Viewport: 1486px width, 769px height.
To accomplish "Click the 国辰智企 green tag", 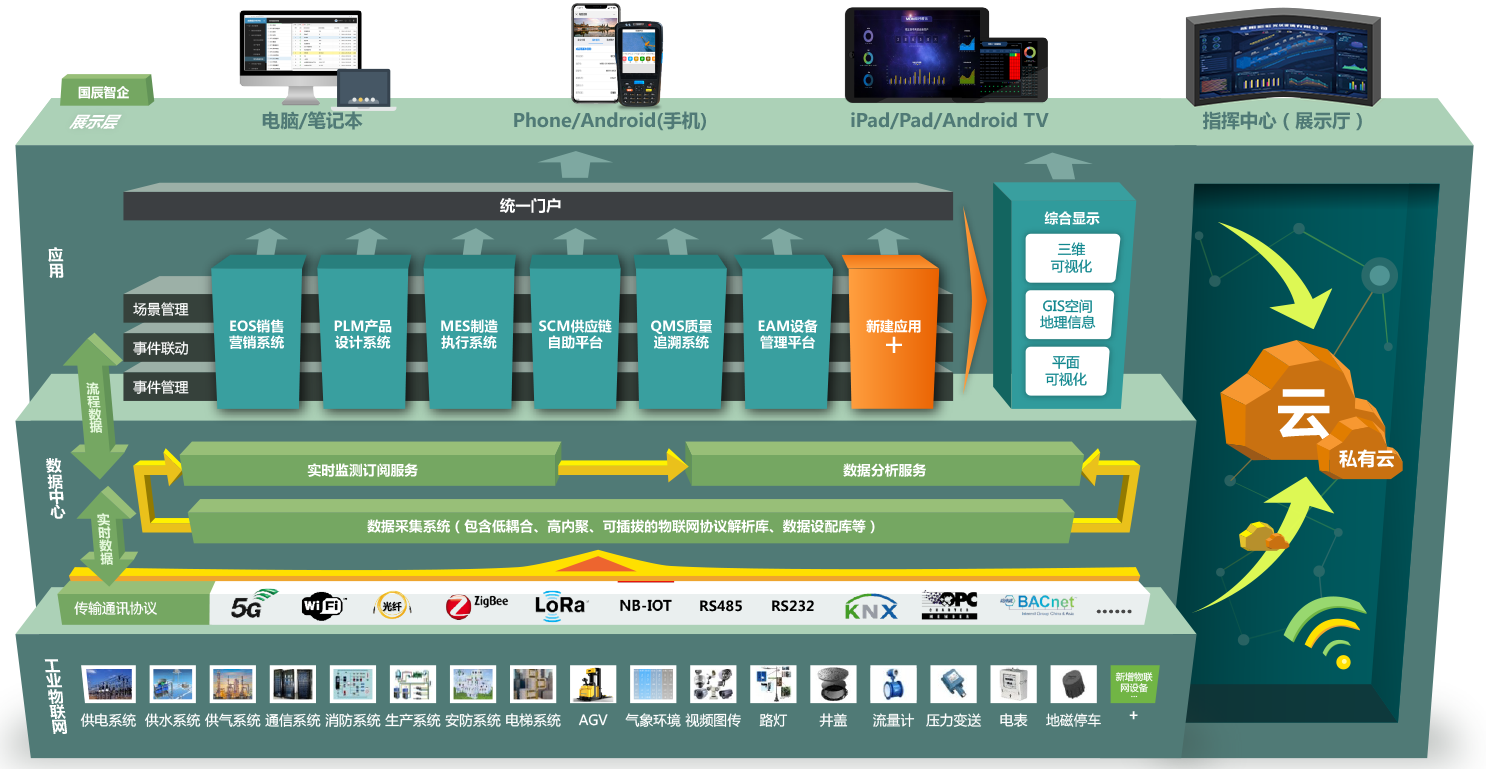I will pos(106,91).
